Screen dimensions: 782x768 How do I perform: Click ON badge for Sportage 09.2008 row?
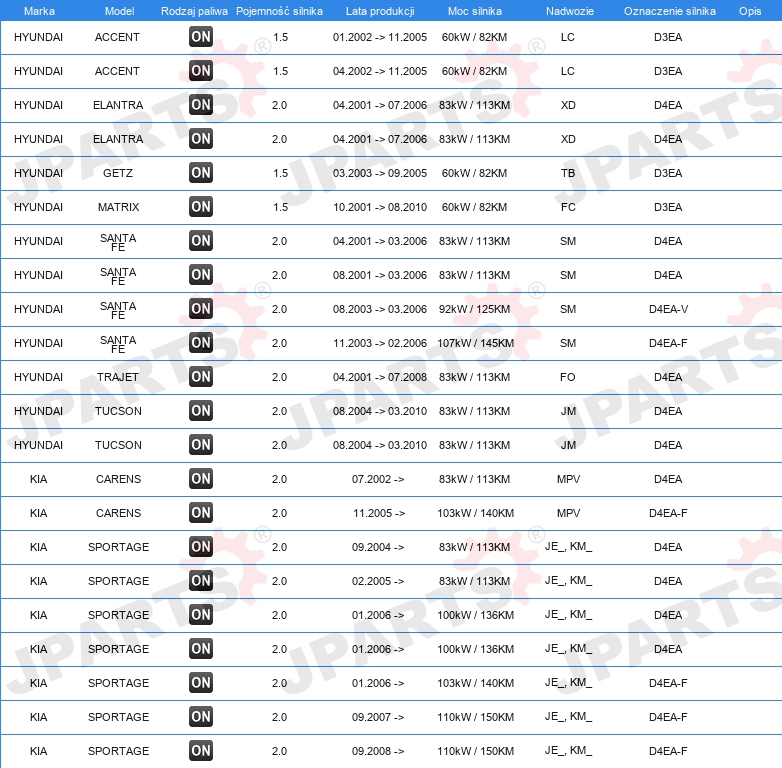(201, 751)
